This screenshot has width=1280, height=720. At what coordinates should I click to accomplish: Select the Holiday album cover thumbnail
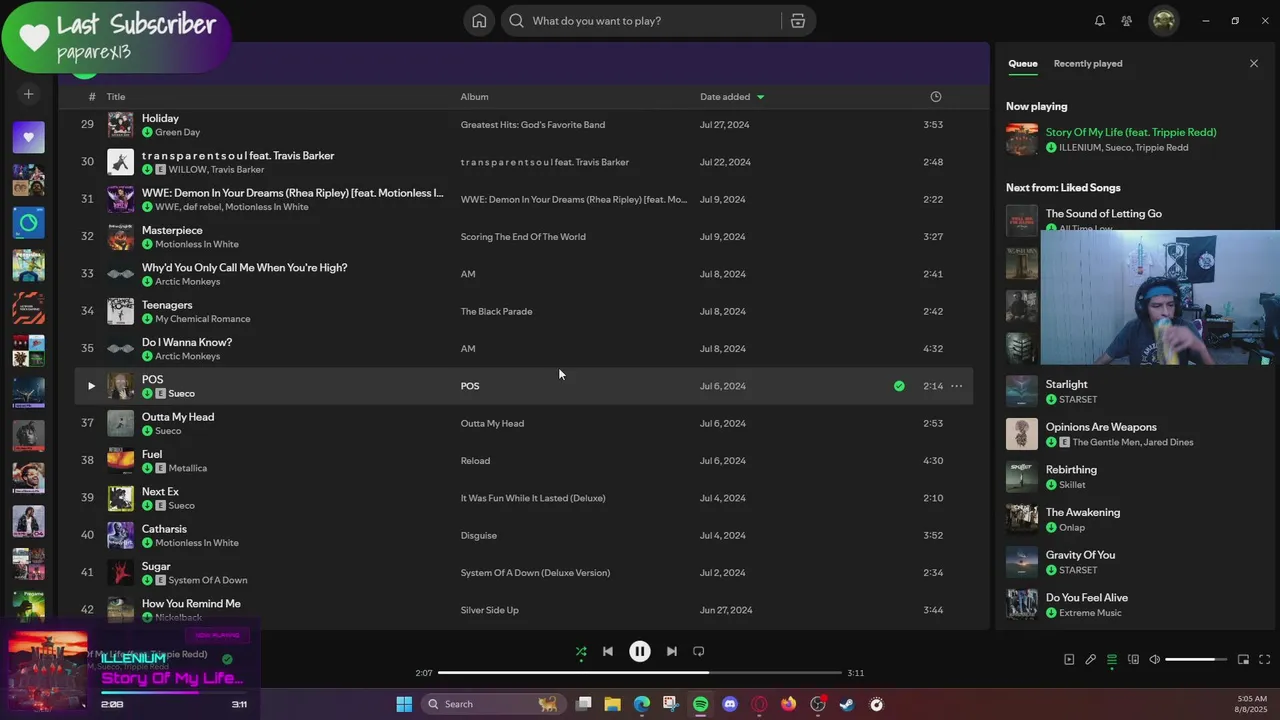click(120, 125)
